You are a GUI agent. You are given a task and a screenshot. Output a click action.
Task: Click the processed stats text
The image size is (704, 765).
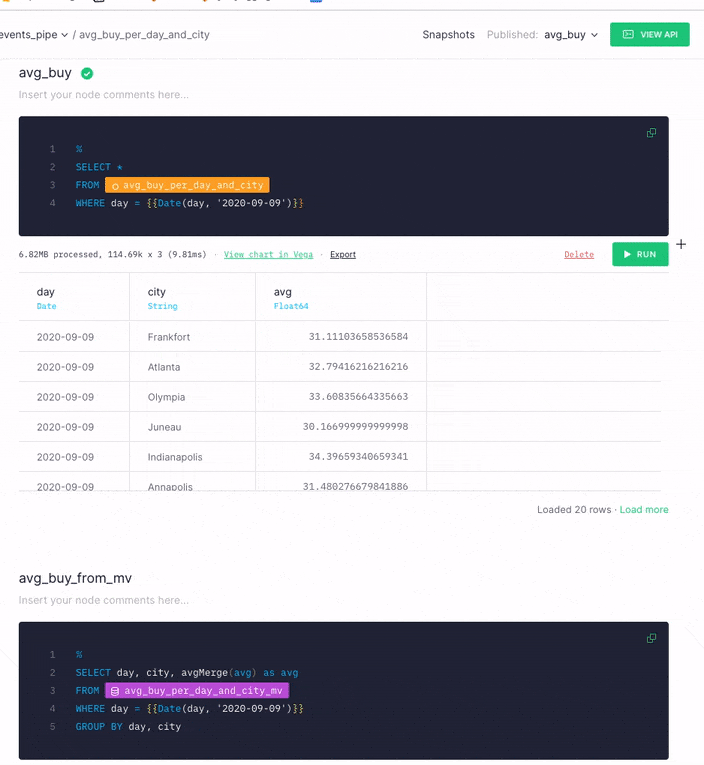[112, 255]
